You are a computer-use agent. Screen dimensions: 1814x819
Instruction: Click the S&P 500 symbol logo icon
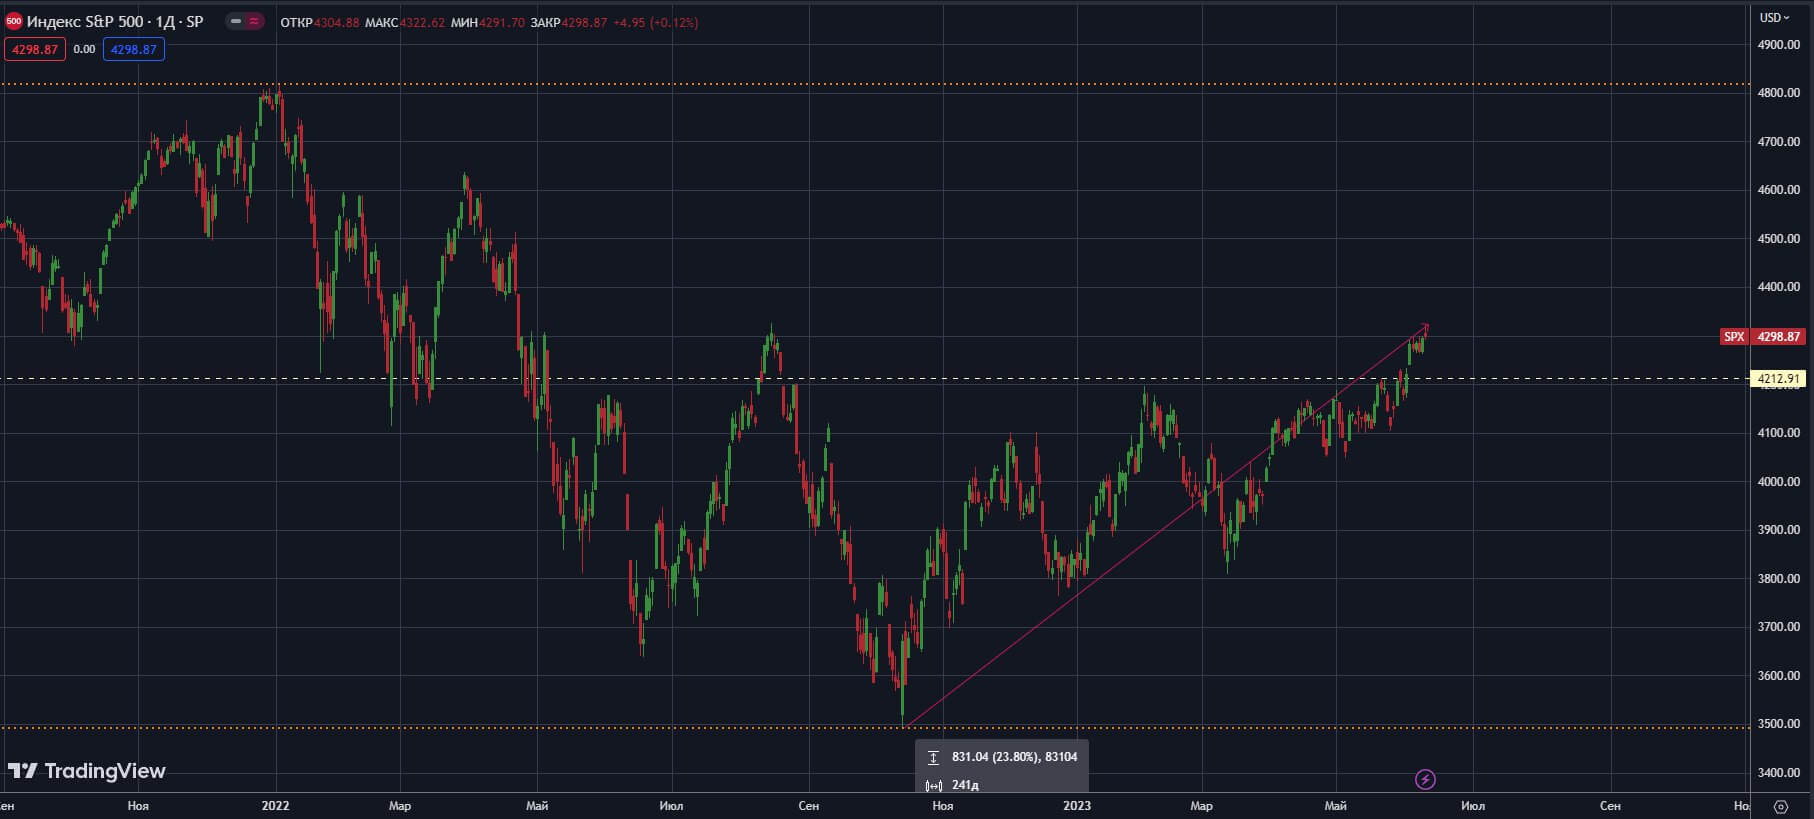[x=14, y=21]
